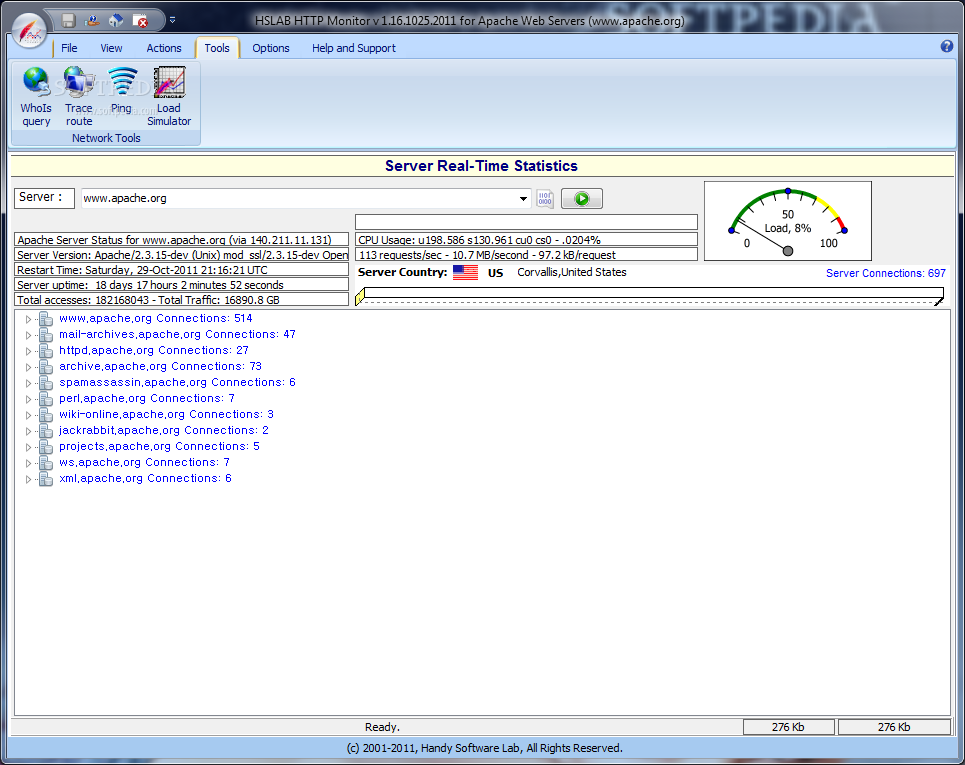
Task: Click the window with red X icon
Action: [141, 21]
